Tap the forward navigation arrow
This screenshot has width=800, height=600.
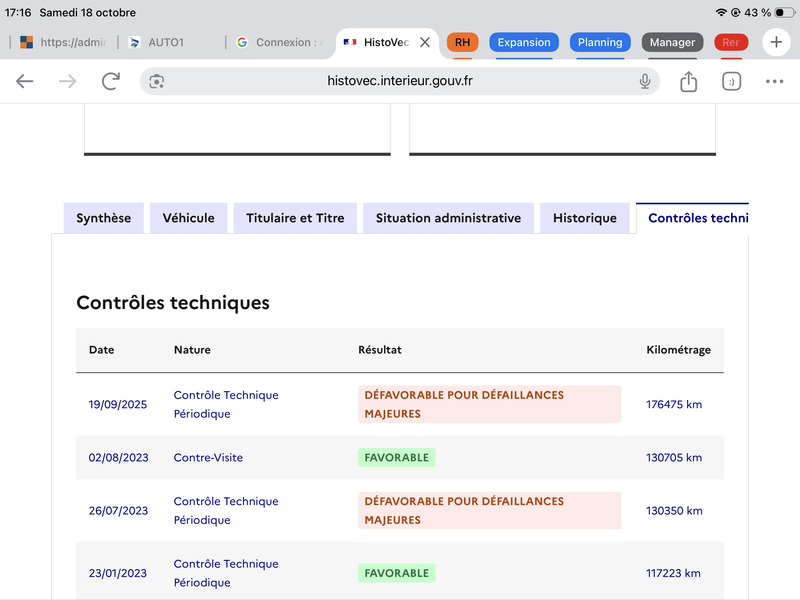coord(68,82)
